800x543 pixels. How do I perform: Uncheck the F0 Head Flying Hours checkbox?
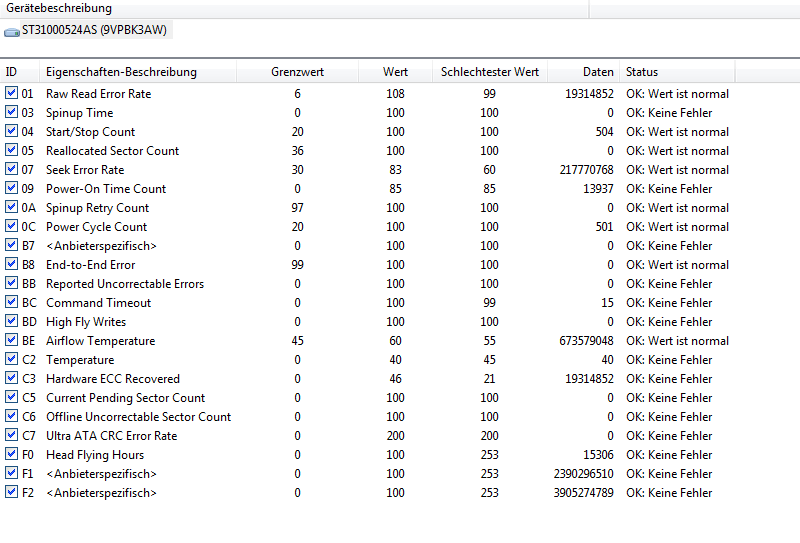pos(11,454)
